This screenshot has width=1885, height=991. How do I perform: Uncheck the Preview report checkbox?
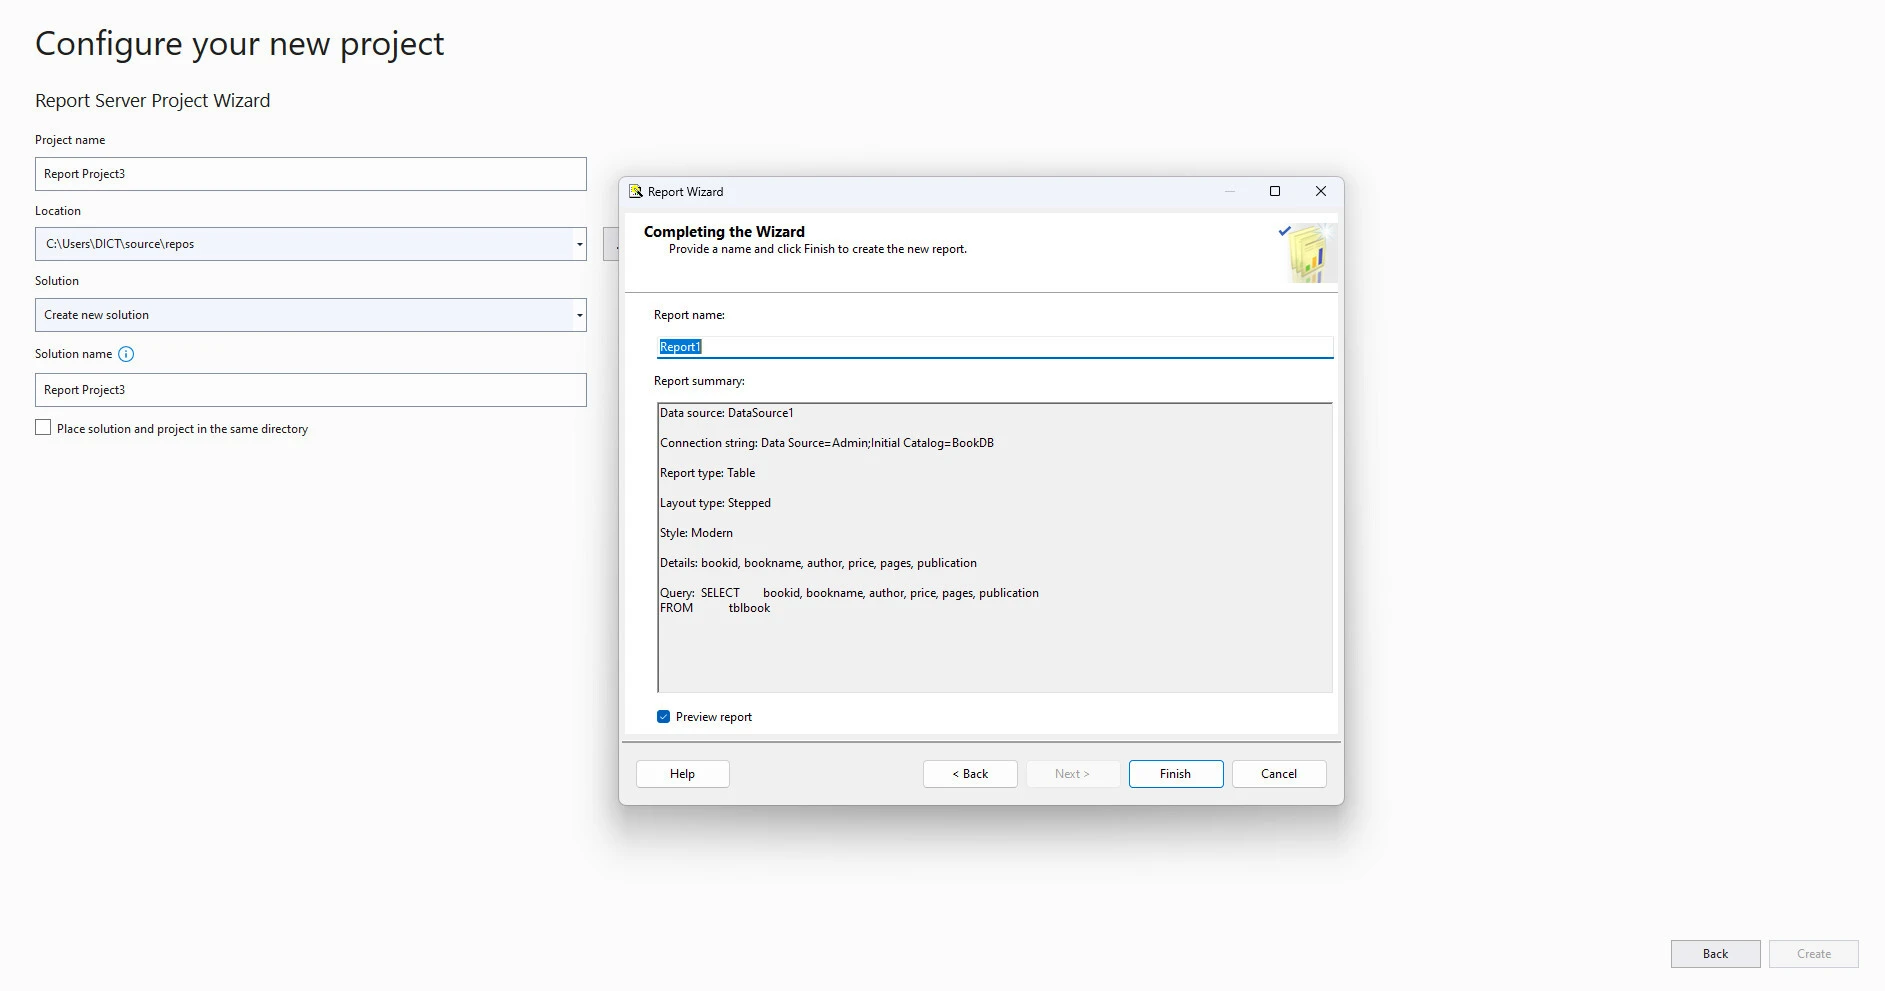coord(663,717)
